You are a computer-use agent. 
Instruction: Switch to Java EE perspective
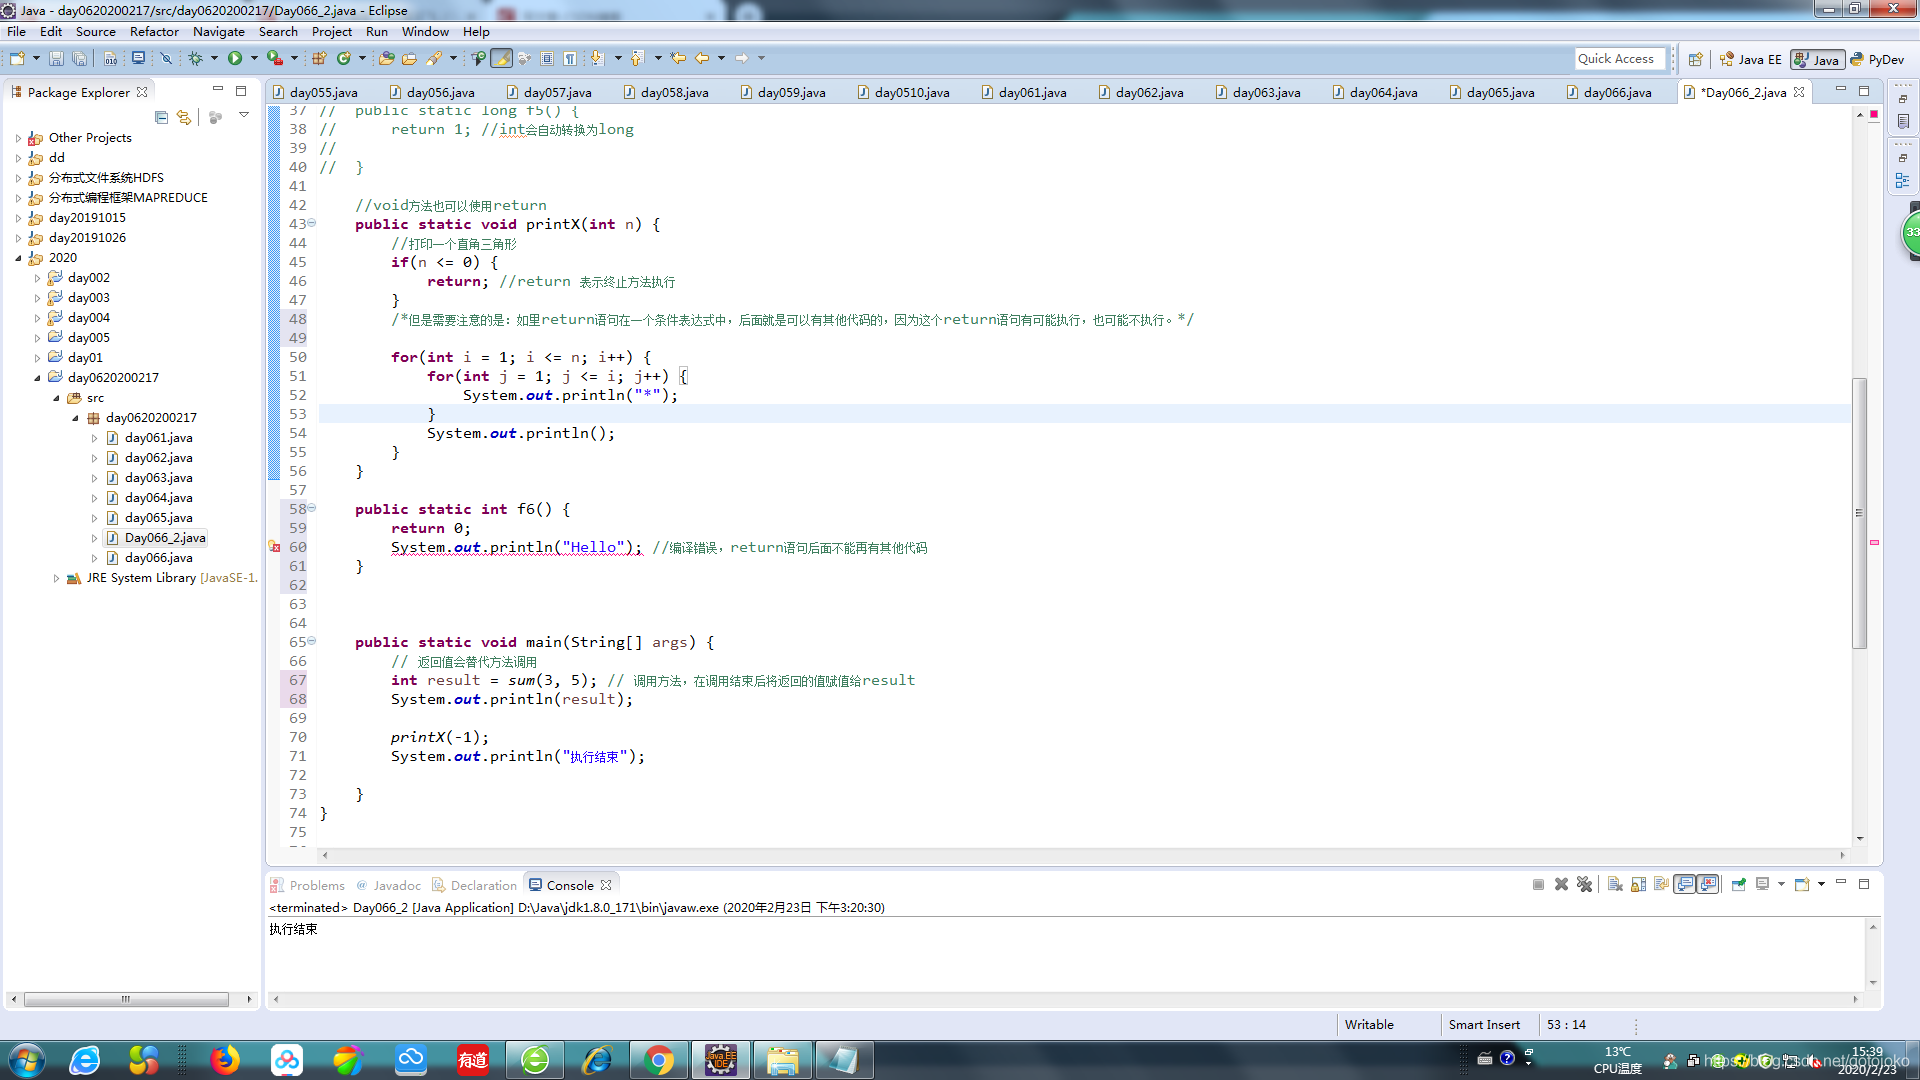coord(1750,60)
